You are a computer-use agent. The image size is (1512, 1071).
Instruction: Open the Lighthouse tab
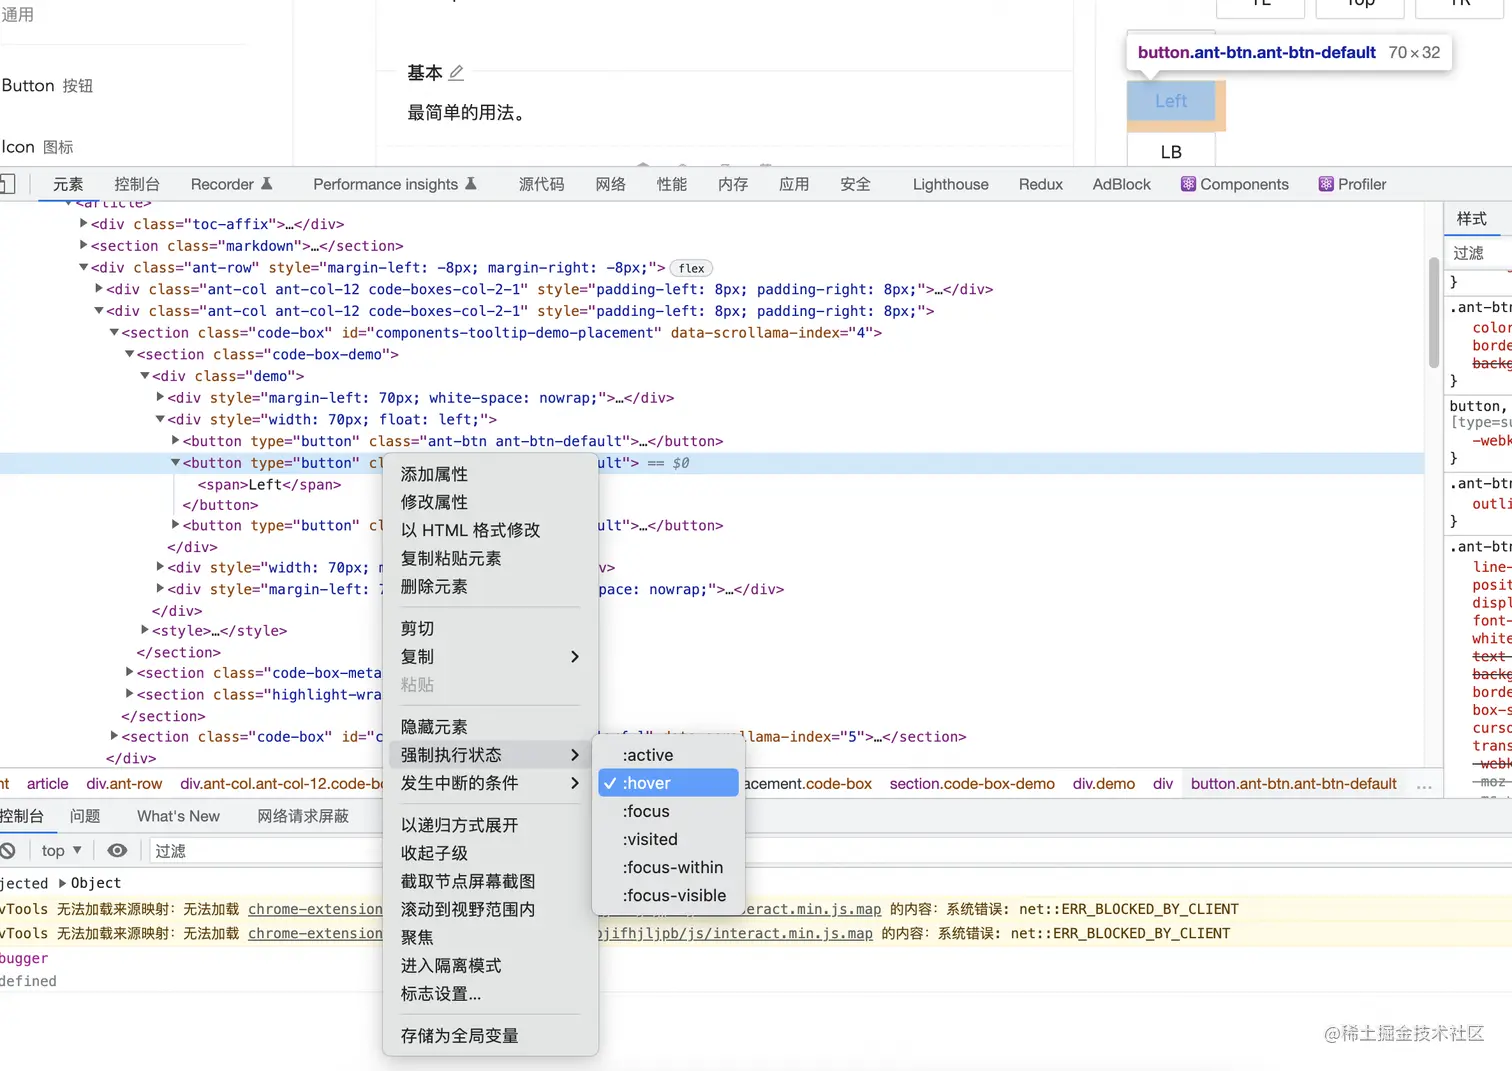click(950, 184)
